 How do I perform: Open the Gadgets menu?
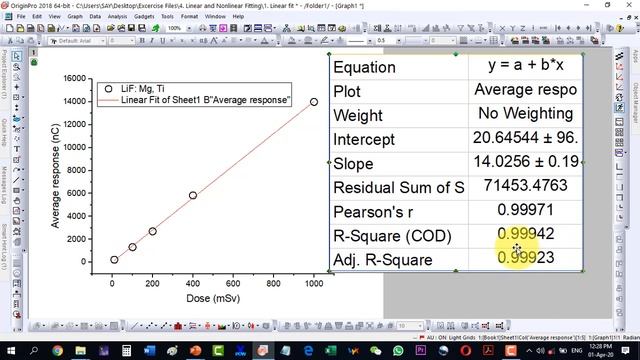click(x=144, y=16)
